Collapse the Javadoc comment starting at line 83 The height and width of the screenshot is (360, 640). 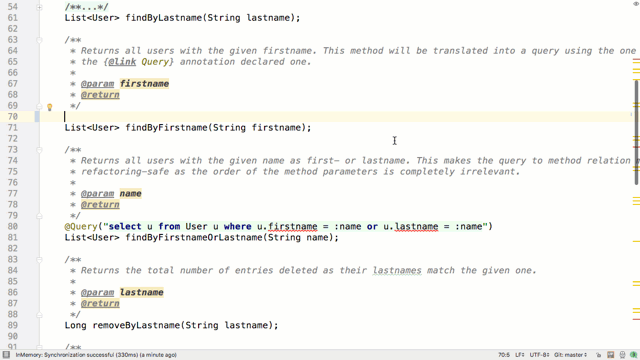point(39,260)
